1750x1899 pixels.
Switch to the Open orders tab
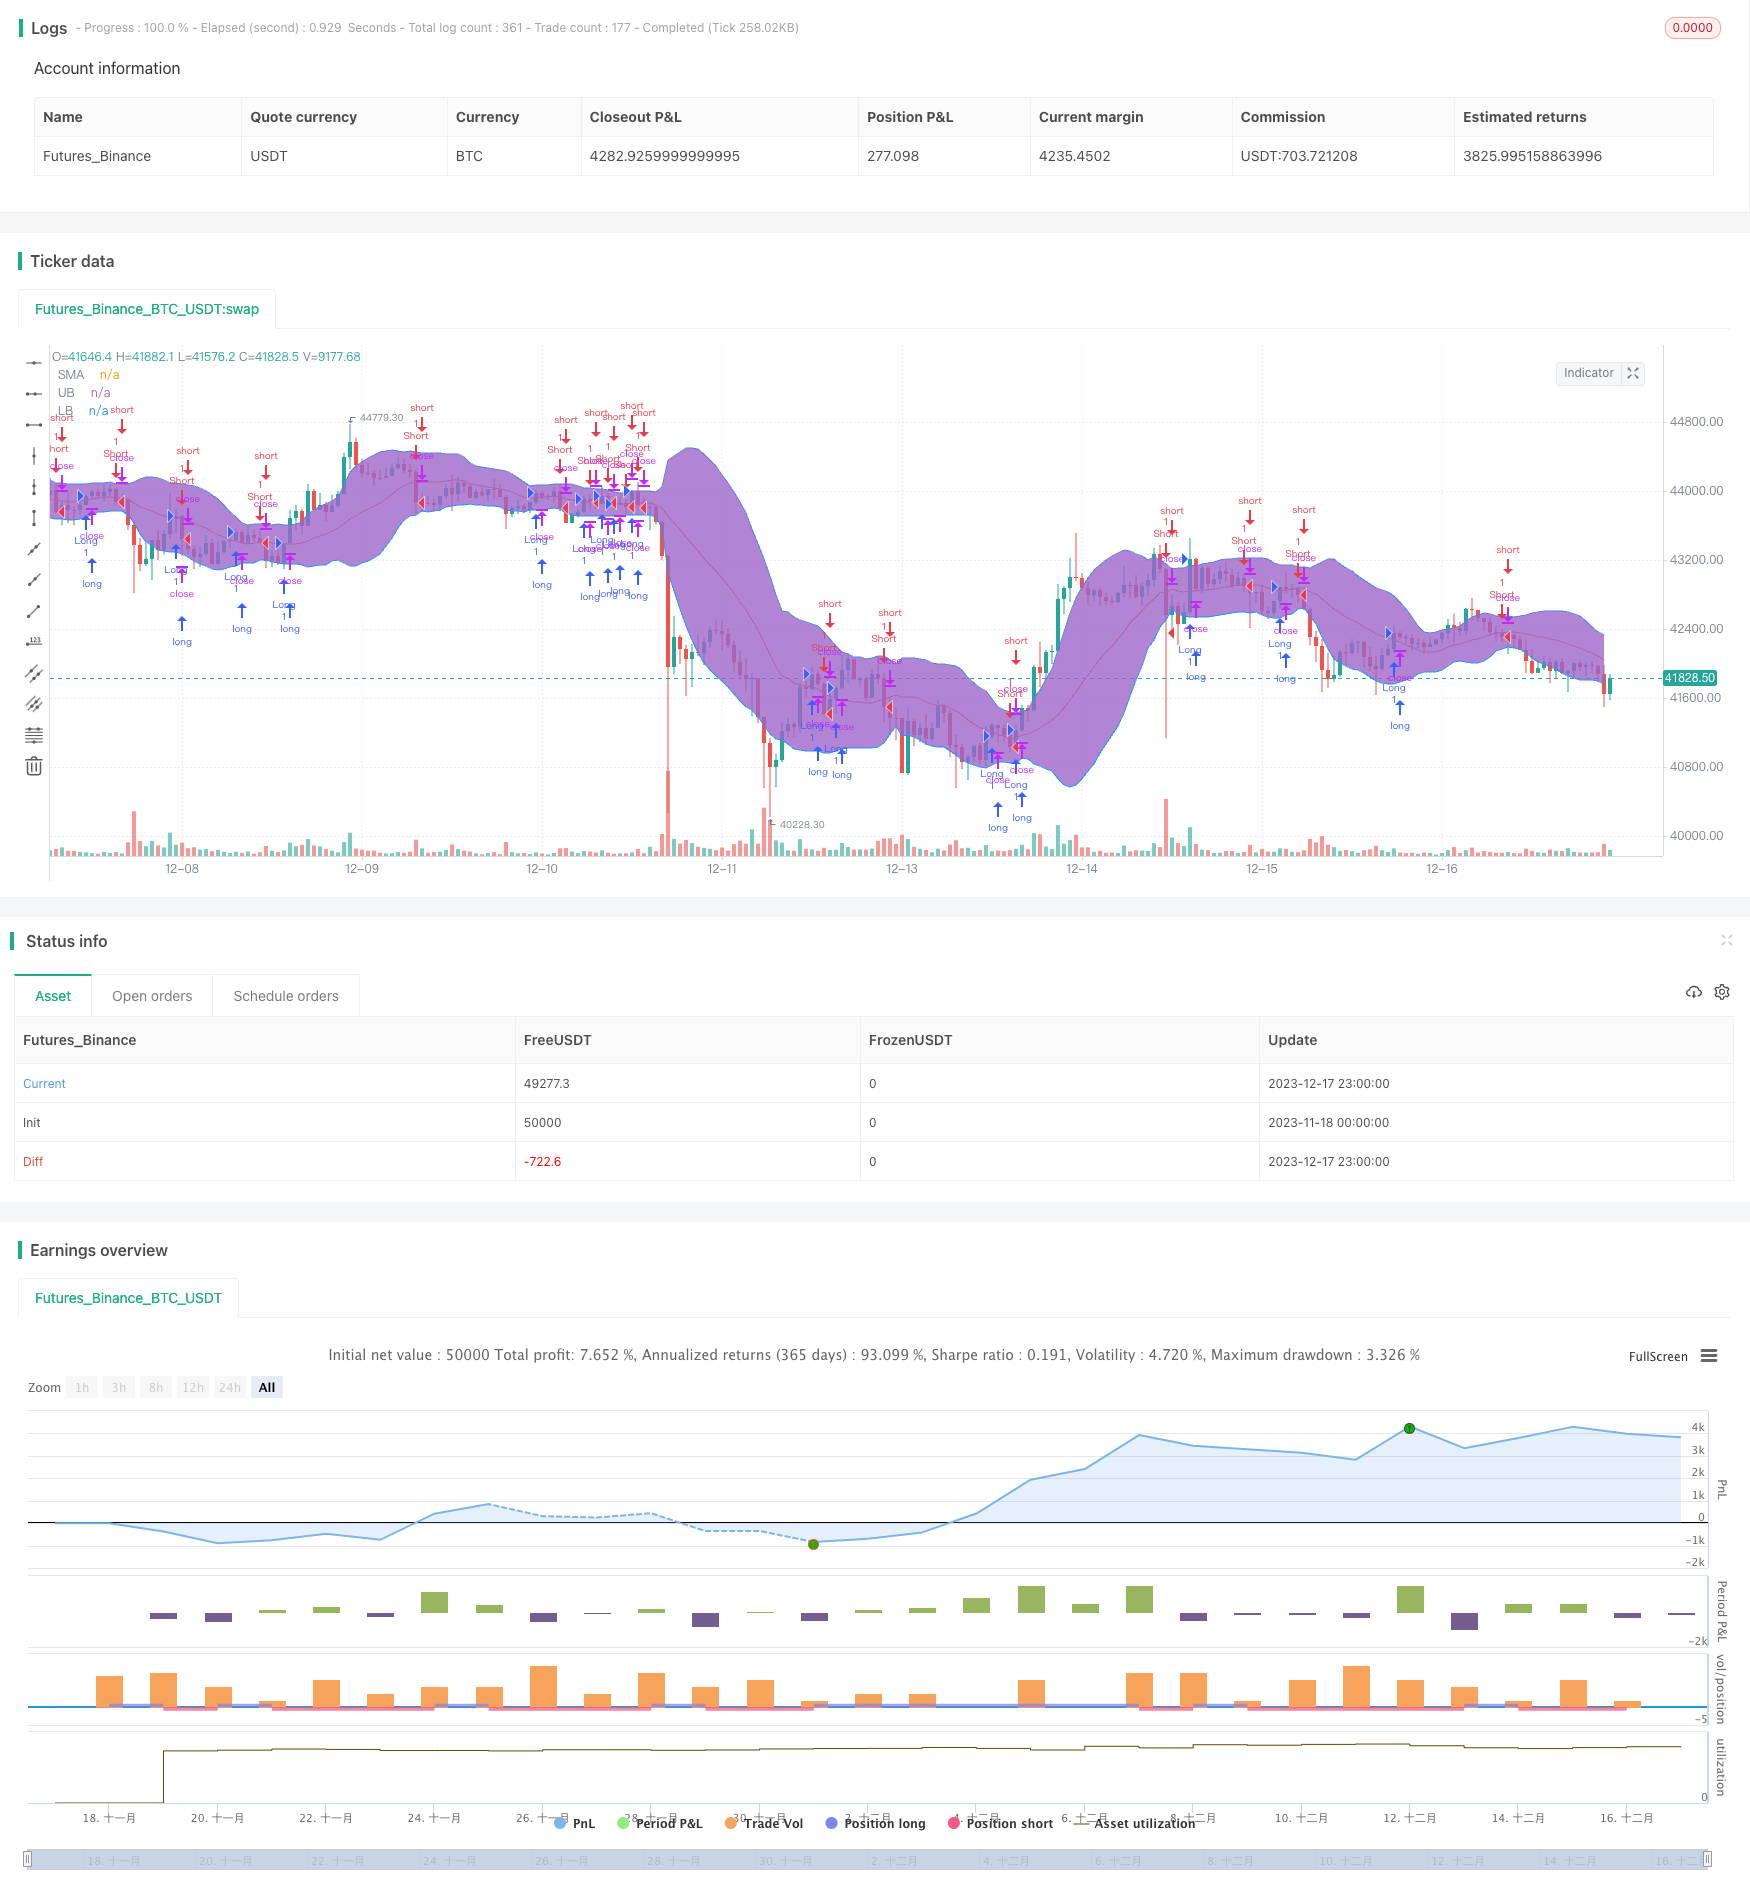click(152, 996)
